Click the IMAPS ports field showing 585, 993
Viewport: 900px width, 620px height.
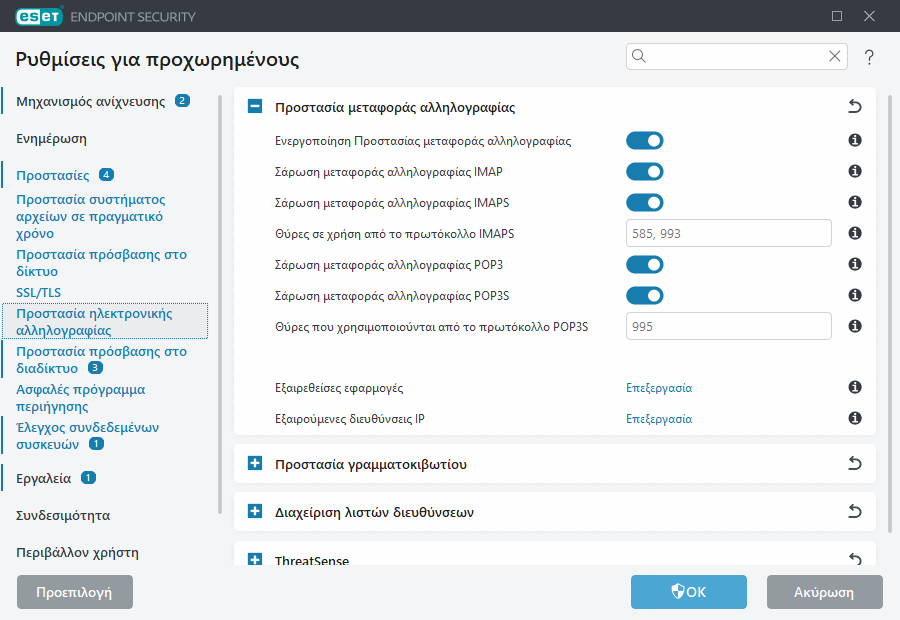coord(728,233)
